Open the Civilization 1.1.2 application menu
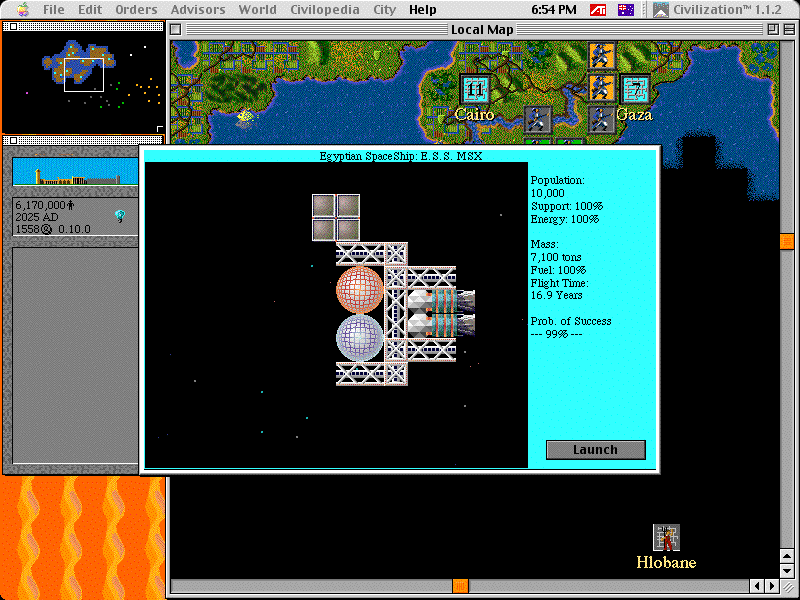This screenshot has width=800, height=600. tap(717, 10)
